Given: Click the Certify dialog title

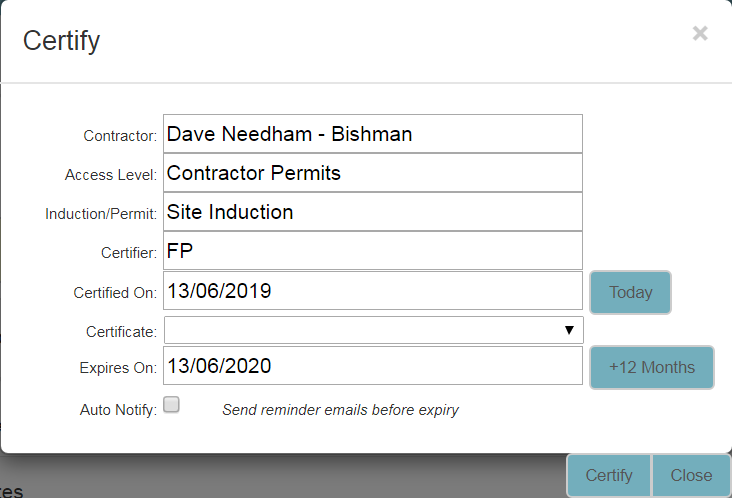Looking at the screenshot, I should (61, 41).
